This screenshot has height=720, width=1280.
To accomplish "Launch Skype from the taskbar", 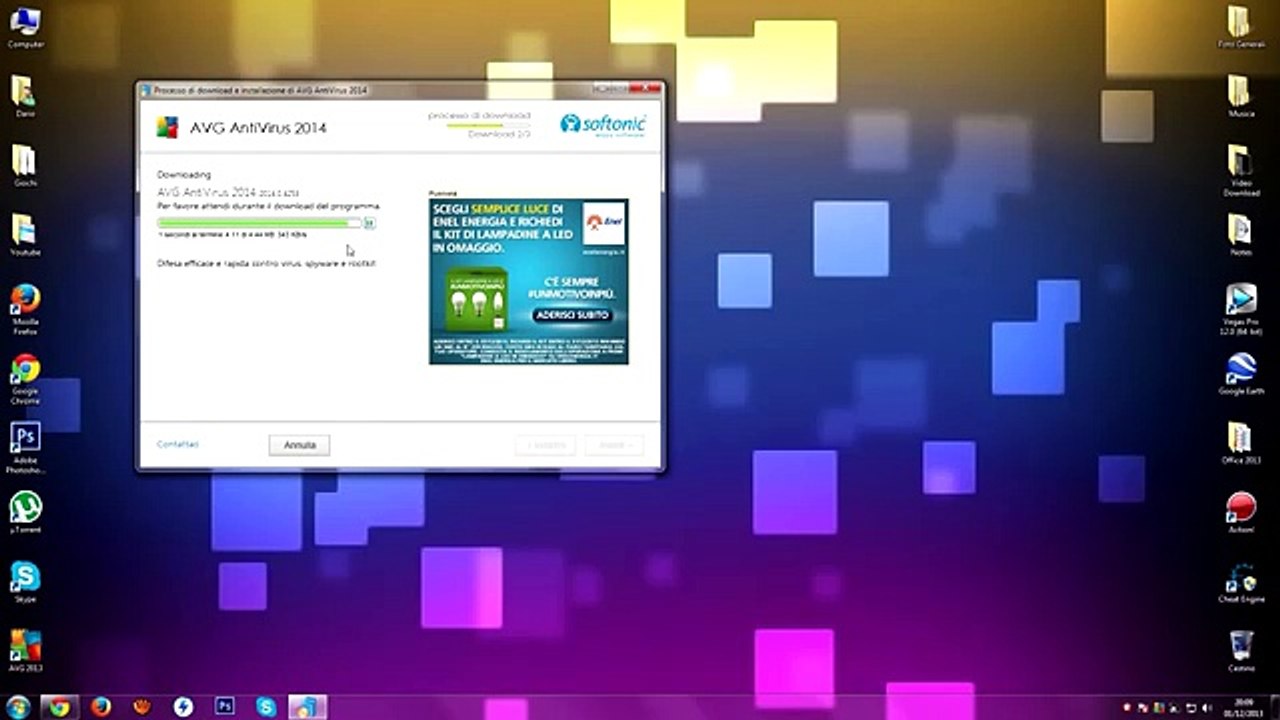I will (266, 707).
